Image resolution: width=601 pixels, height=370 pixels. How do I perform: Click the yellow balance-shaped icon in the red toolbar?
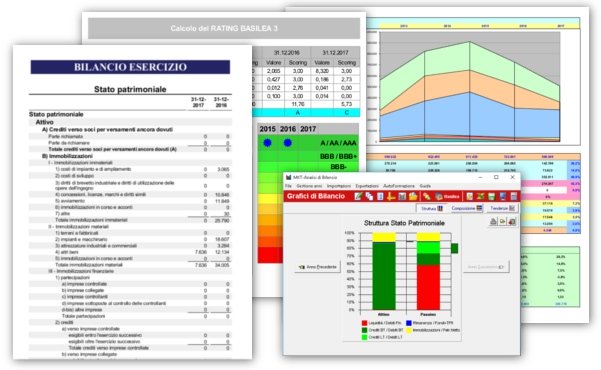[x=391, y=197]
